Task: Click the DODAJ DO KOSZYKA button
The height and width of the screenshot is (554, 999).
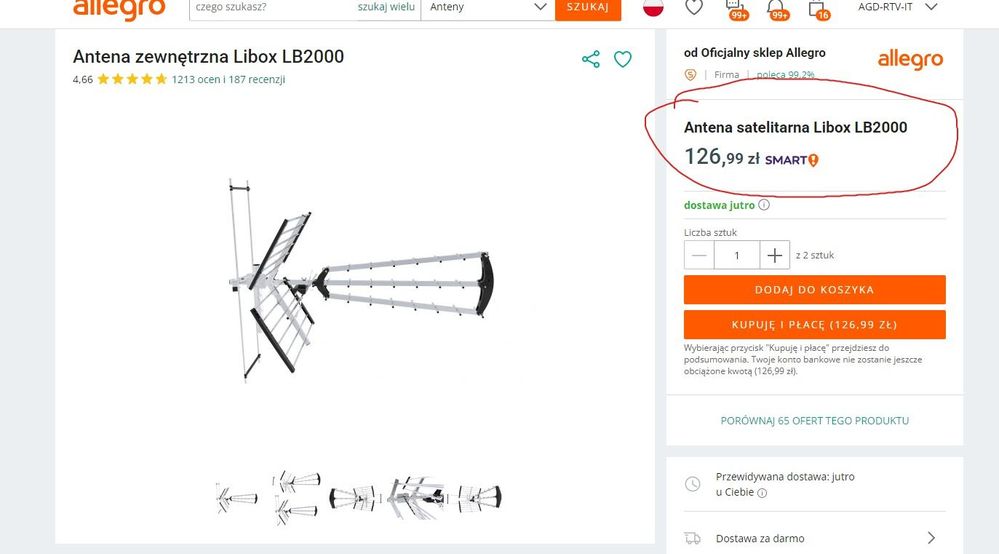Action: tap(814, 290)
